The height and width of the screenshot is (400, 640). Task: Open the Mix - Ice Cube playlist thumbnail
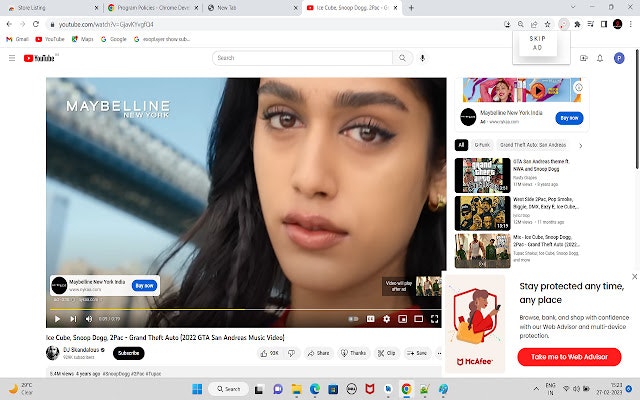point(482,251)
